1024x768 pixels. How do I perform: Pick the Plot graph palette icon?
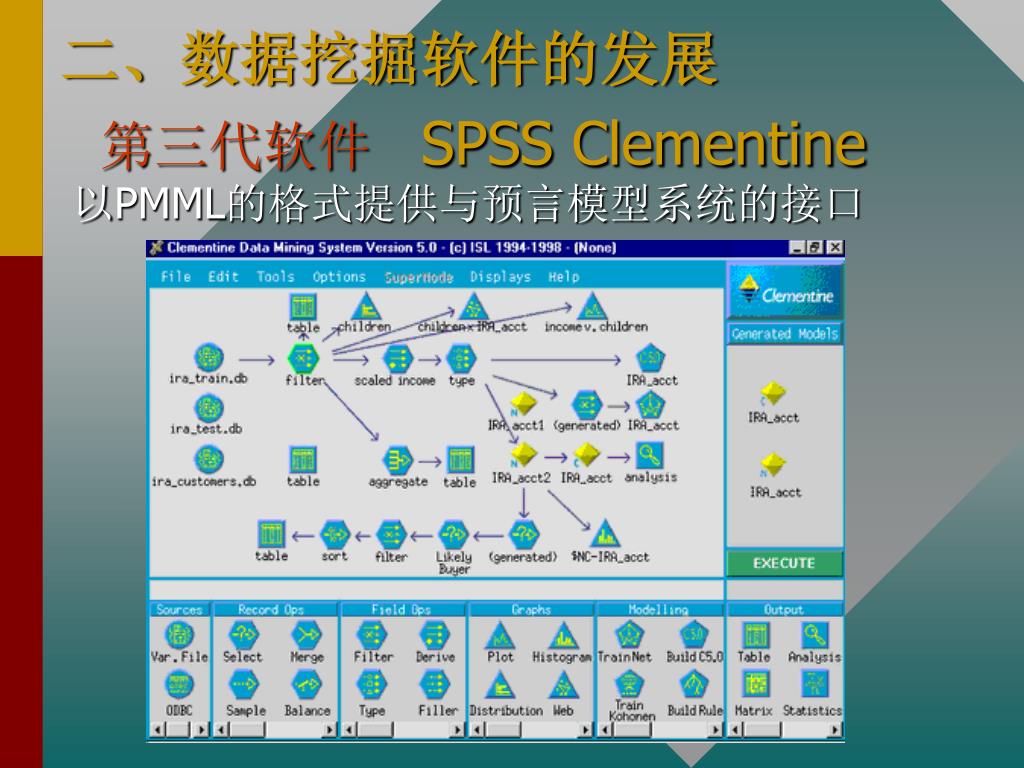pos(500,634)
